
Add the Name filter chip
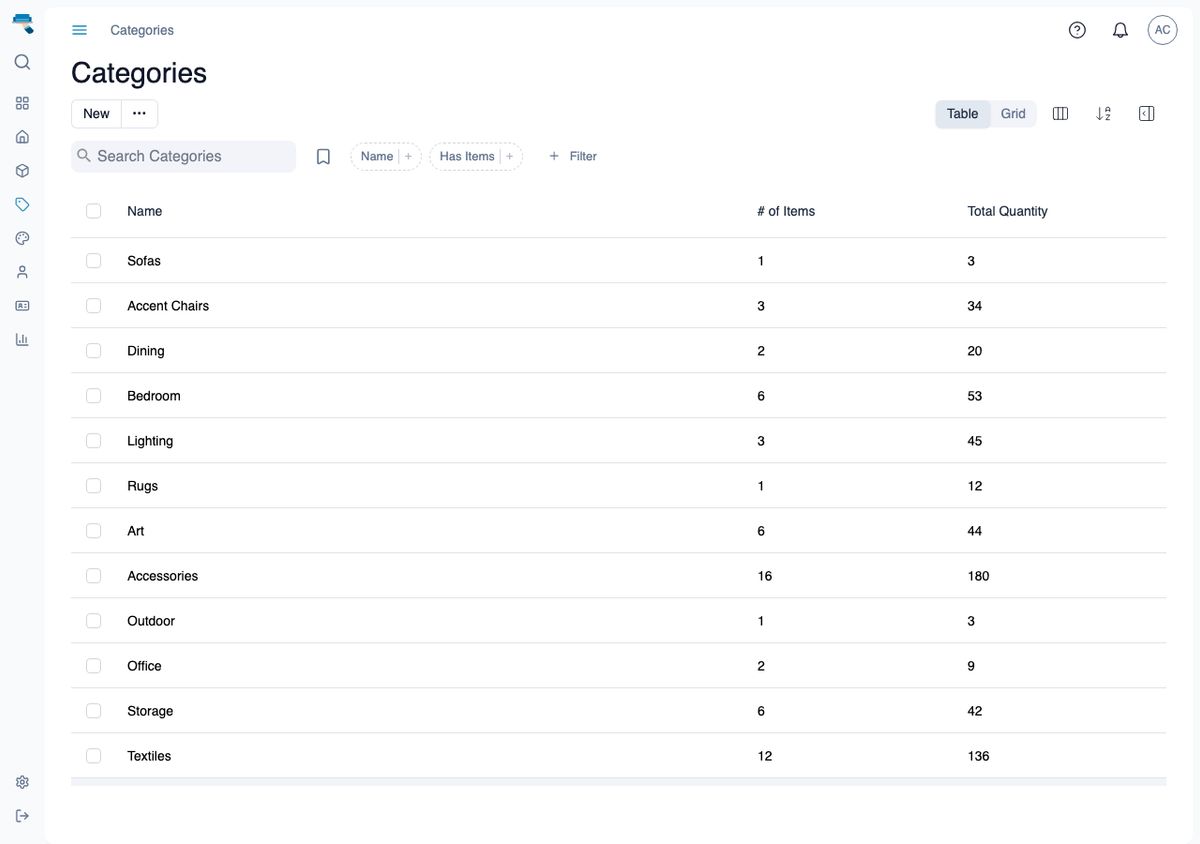click(386, 156)
